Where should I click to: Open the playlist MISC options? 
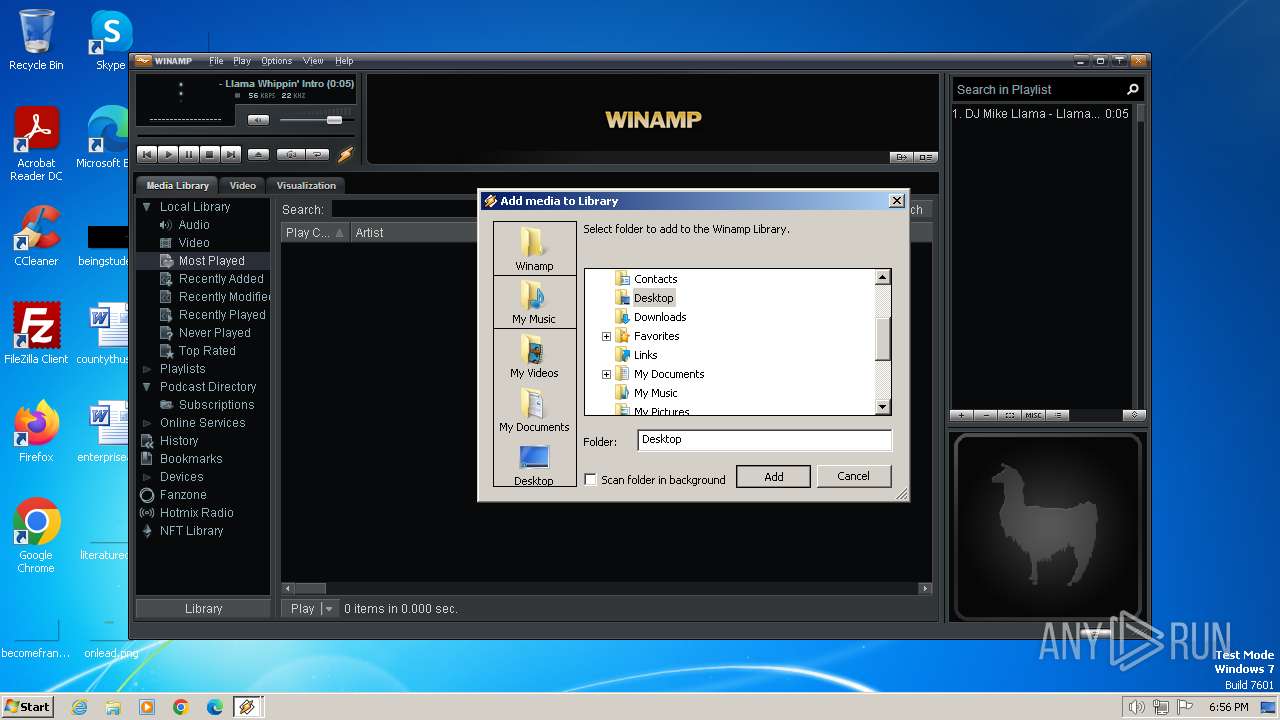pyautogui.click(x=1033, y=415)
